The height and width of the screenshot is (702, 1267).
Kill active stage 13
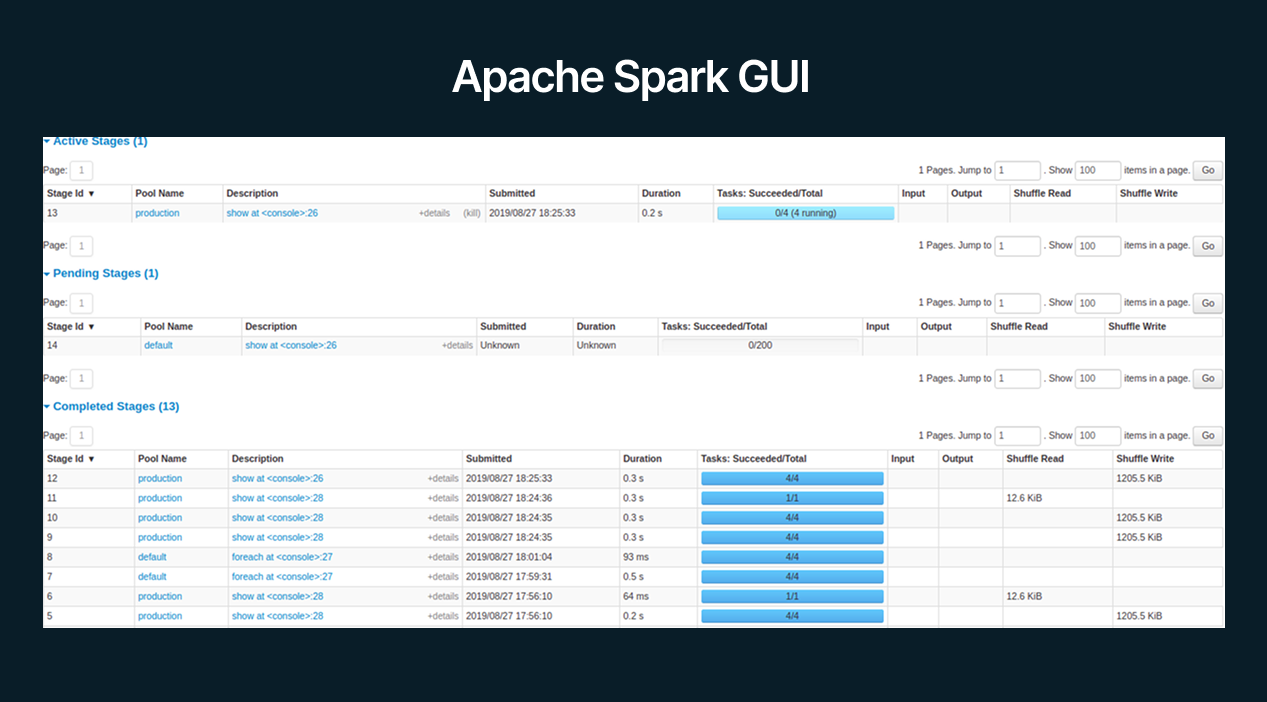[472, 213]
